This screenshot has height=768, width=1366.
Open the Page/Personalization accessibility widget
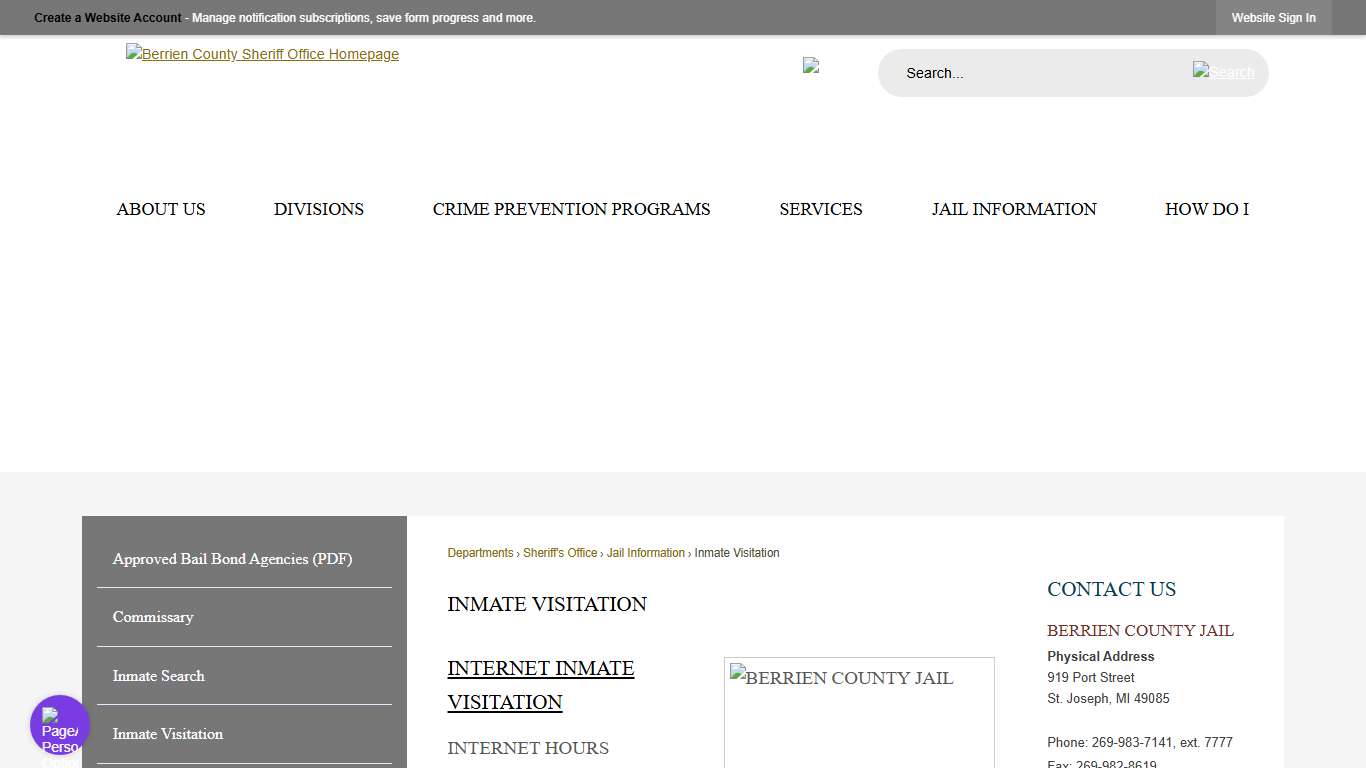[x=59, y=723]
